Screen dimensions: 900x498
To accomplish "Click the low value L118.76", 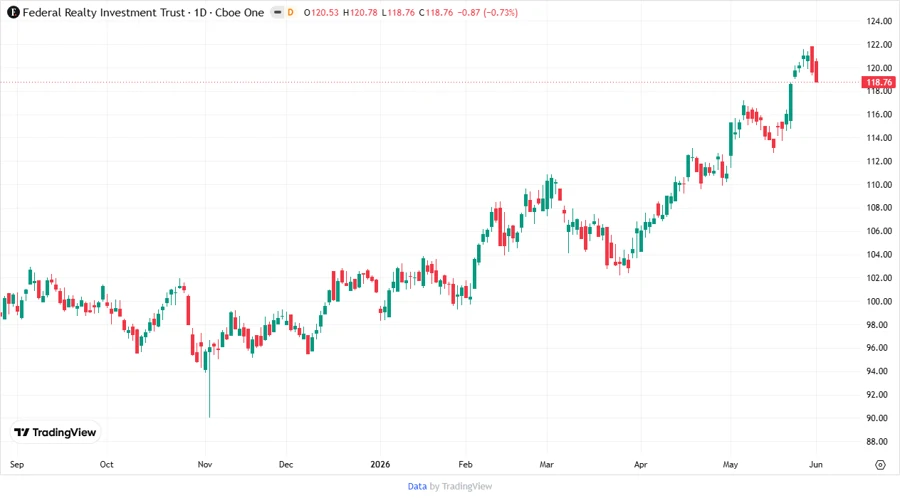I will tap(398, 13).
